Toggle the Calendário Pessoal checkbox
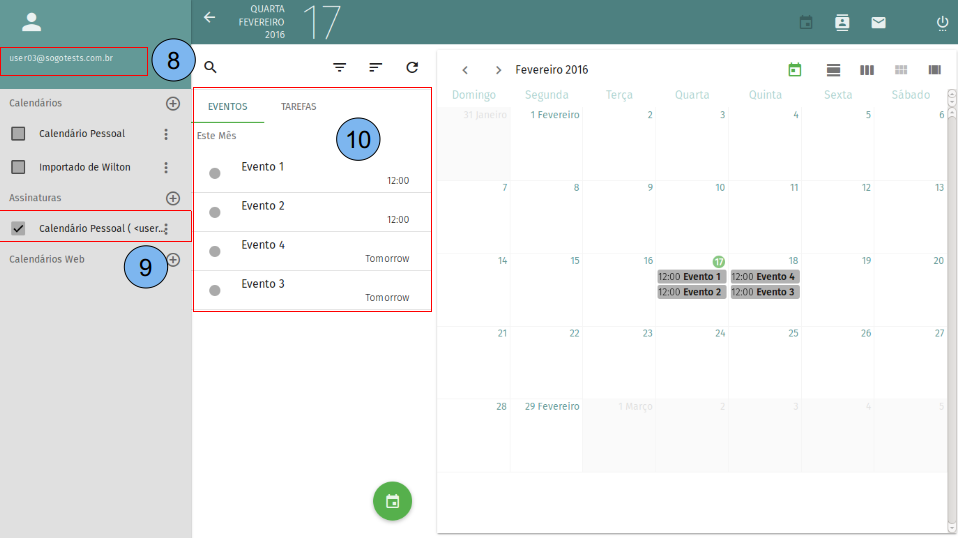 (x=18, y=134)
